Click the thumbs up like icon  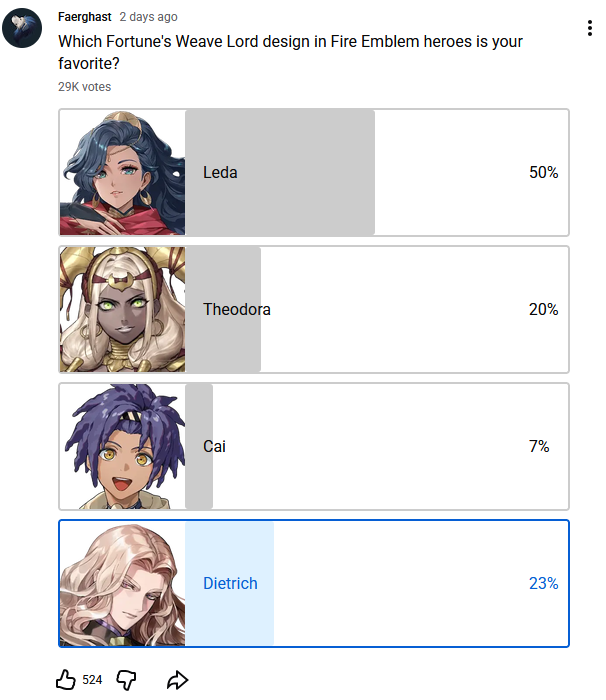tap(66, 679)
